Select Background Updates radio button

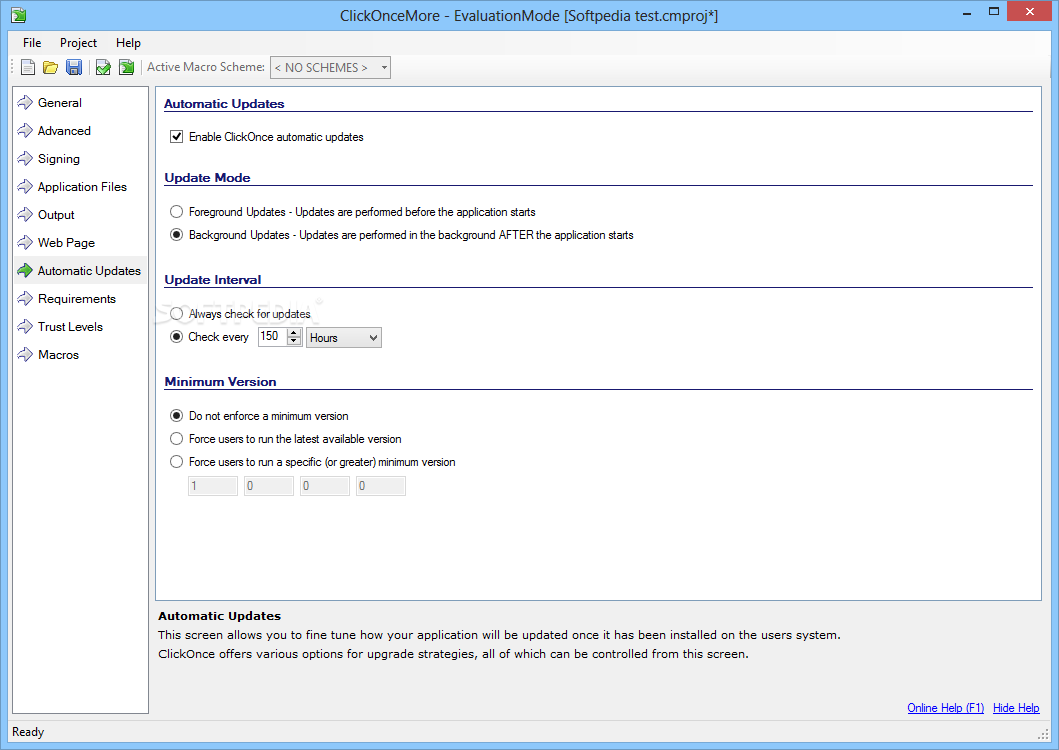(176, 234)
